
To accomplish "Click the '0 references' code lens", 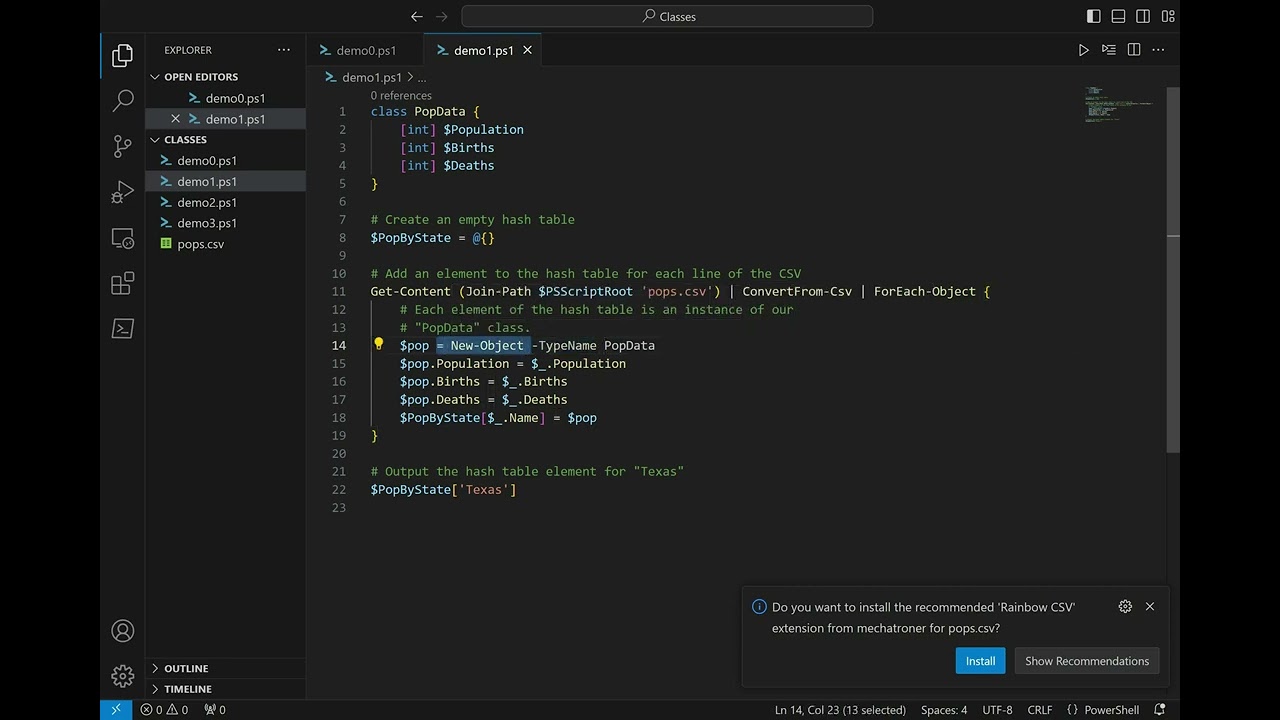I will click(401, 96).
